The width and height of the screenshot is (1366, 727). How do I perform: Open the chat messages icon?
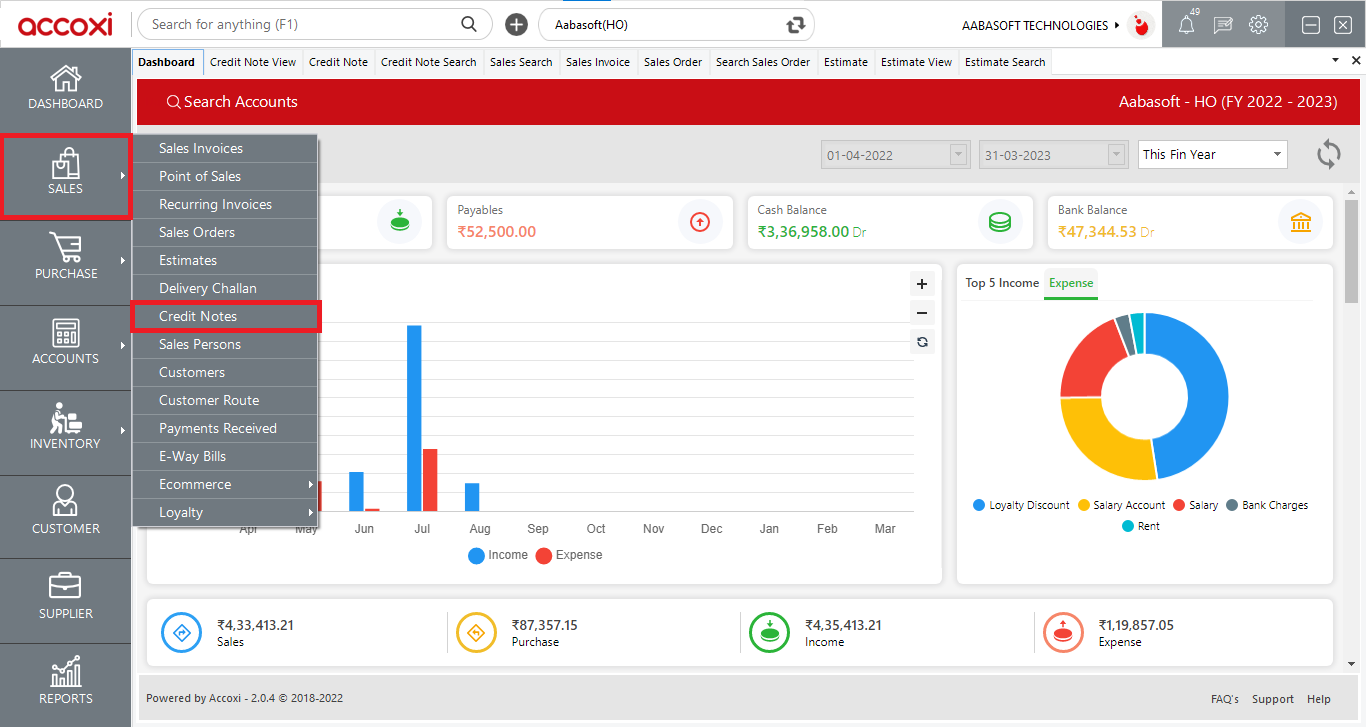point(1222,25)
